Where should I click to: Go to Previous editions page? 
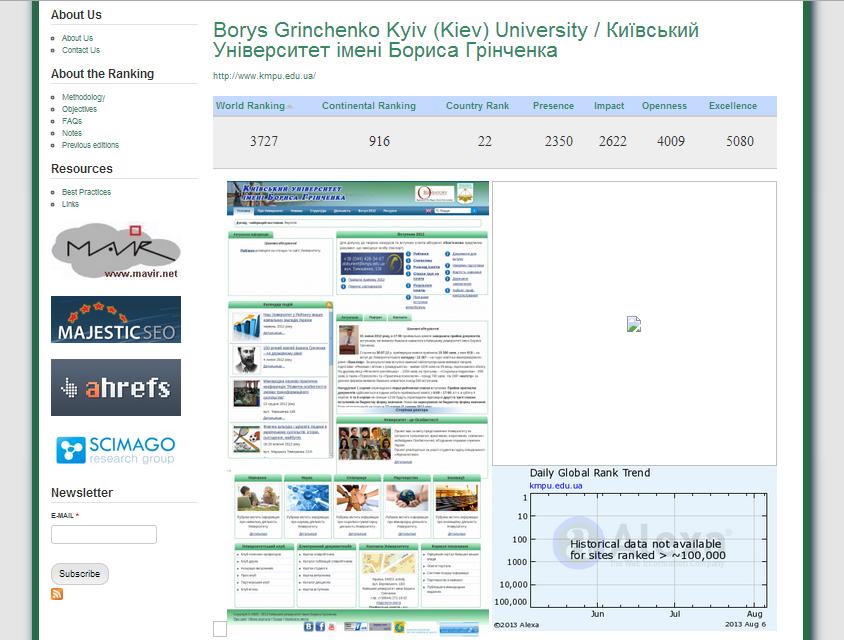pos(90,145)
